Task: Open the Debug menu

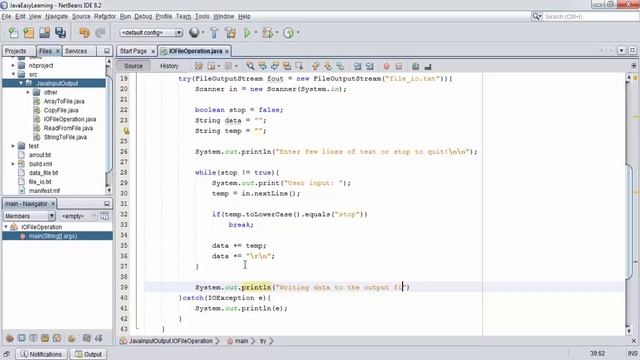Action: click(x=143, y=16)
